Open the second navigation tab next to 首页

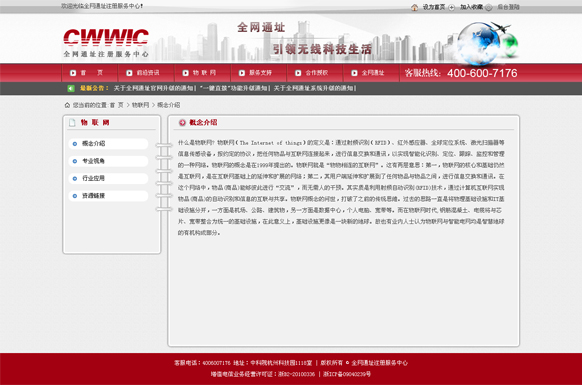click(146, 73)
